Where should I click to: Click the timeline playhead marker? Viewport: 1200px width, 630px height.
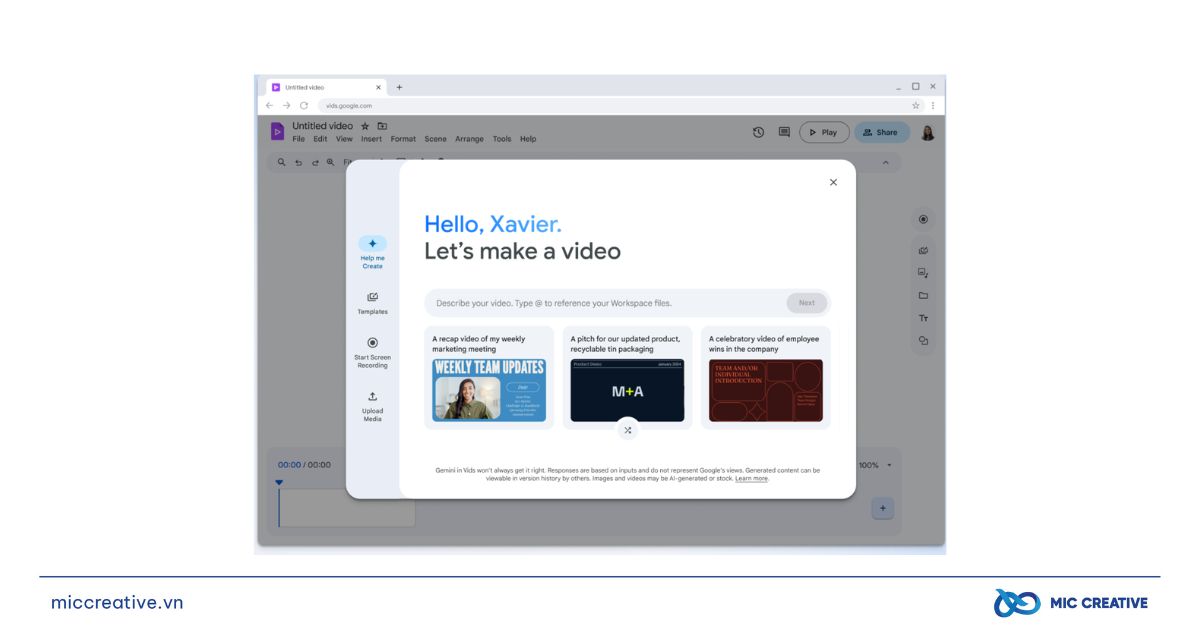pyautogui.click(x=279, y=483)
